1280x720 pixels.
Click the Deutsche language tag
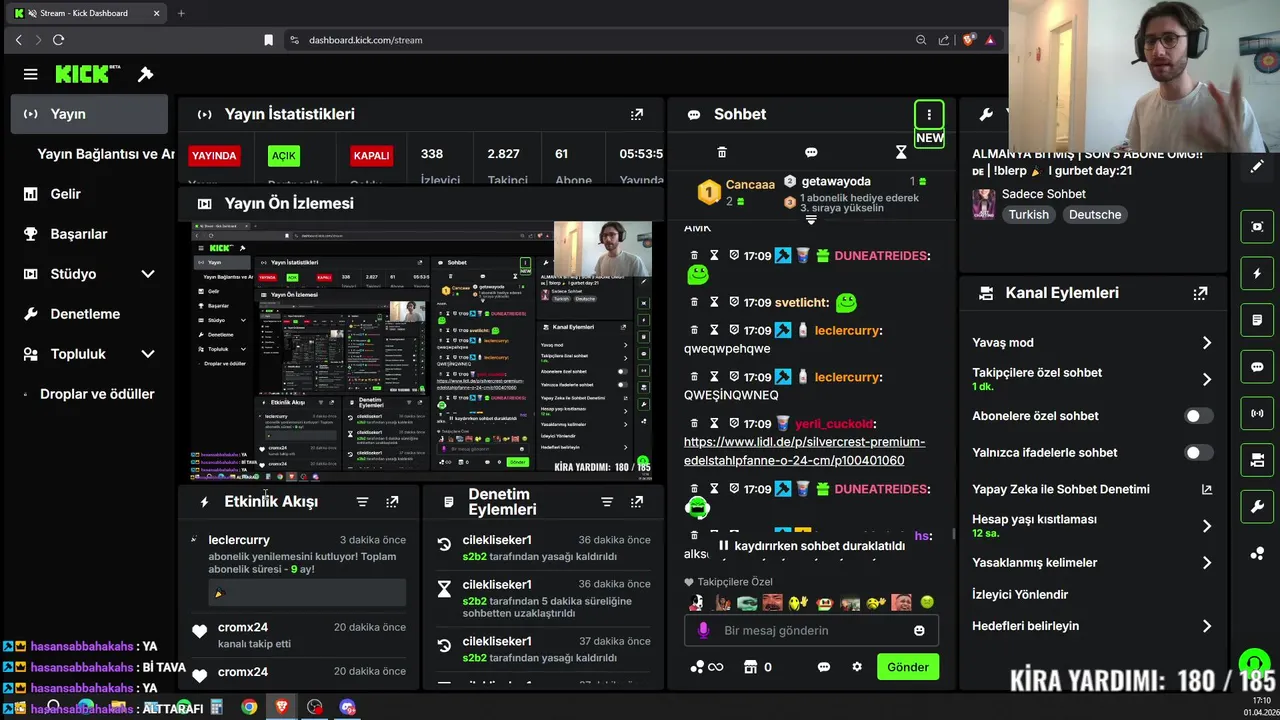[1095, 215]
